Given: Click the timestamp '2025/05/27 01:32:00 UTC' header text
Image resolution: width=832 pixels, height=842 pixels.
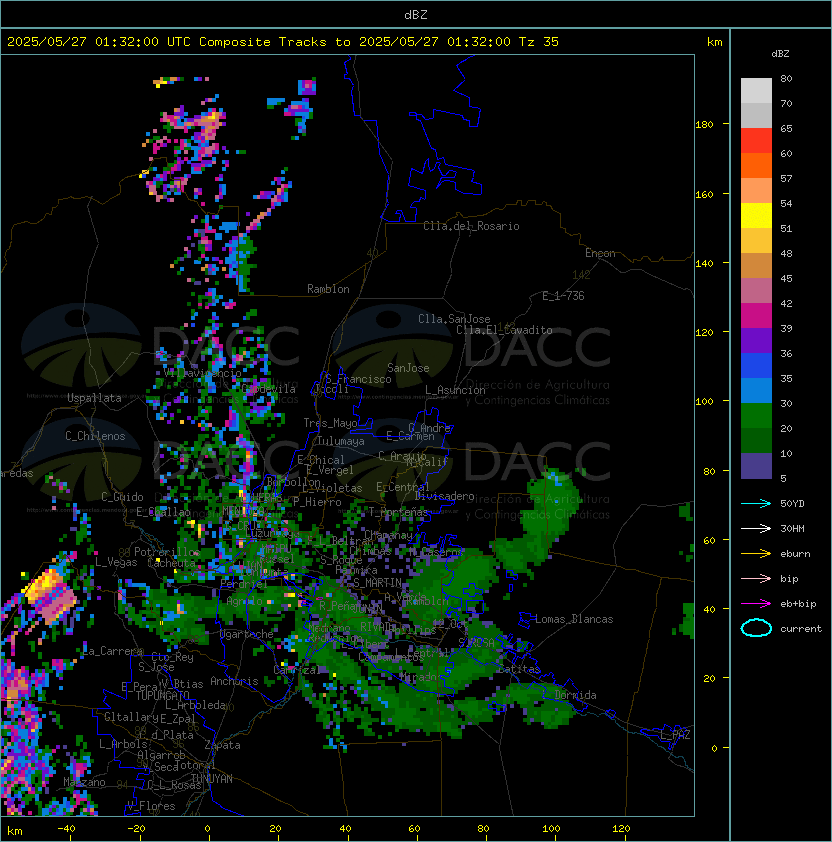Looking at the screenshot, I should coord(99,41).
